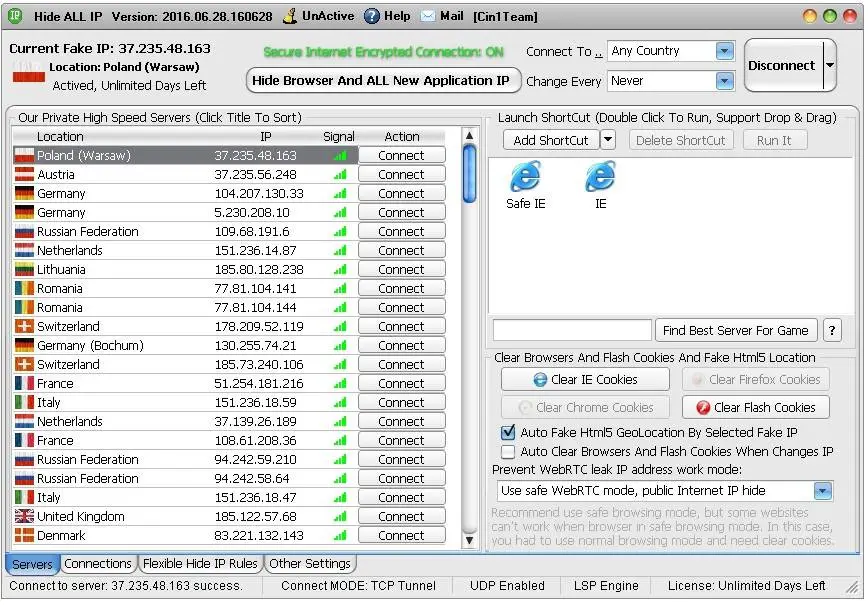
Task: Click the server list scrollbar thumb
Action: tap(469, 173)
